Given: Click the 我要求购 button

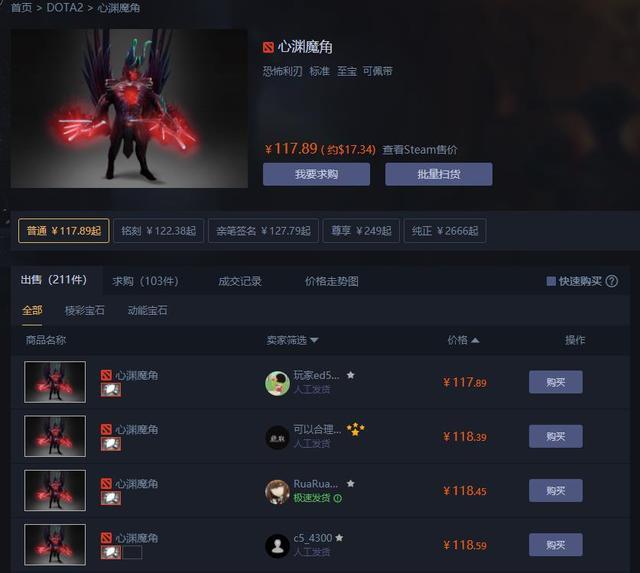Looking at the screenshot, I should point(316,174).
